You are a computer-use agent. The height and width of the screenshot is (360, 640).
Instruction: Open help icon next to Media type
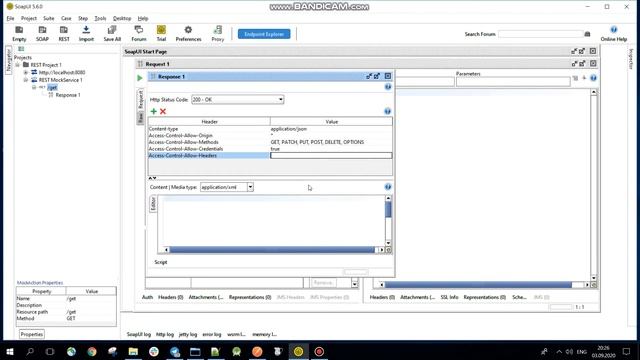click(x=388, y=187)
